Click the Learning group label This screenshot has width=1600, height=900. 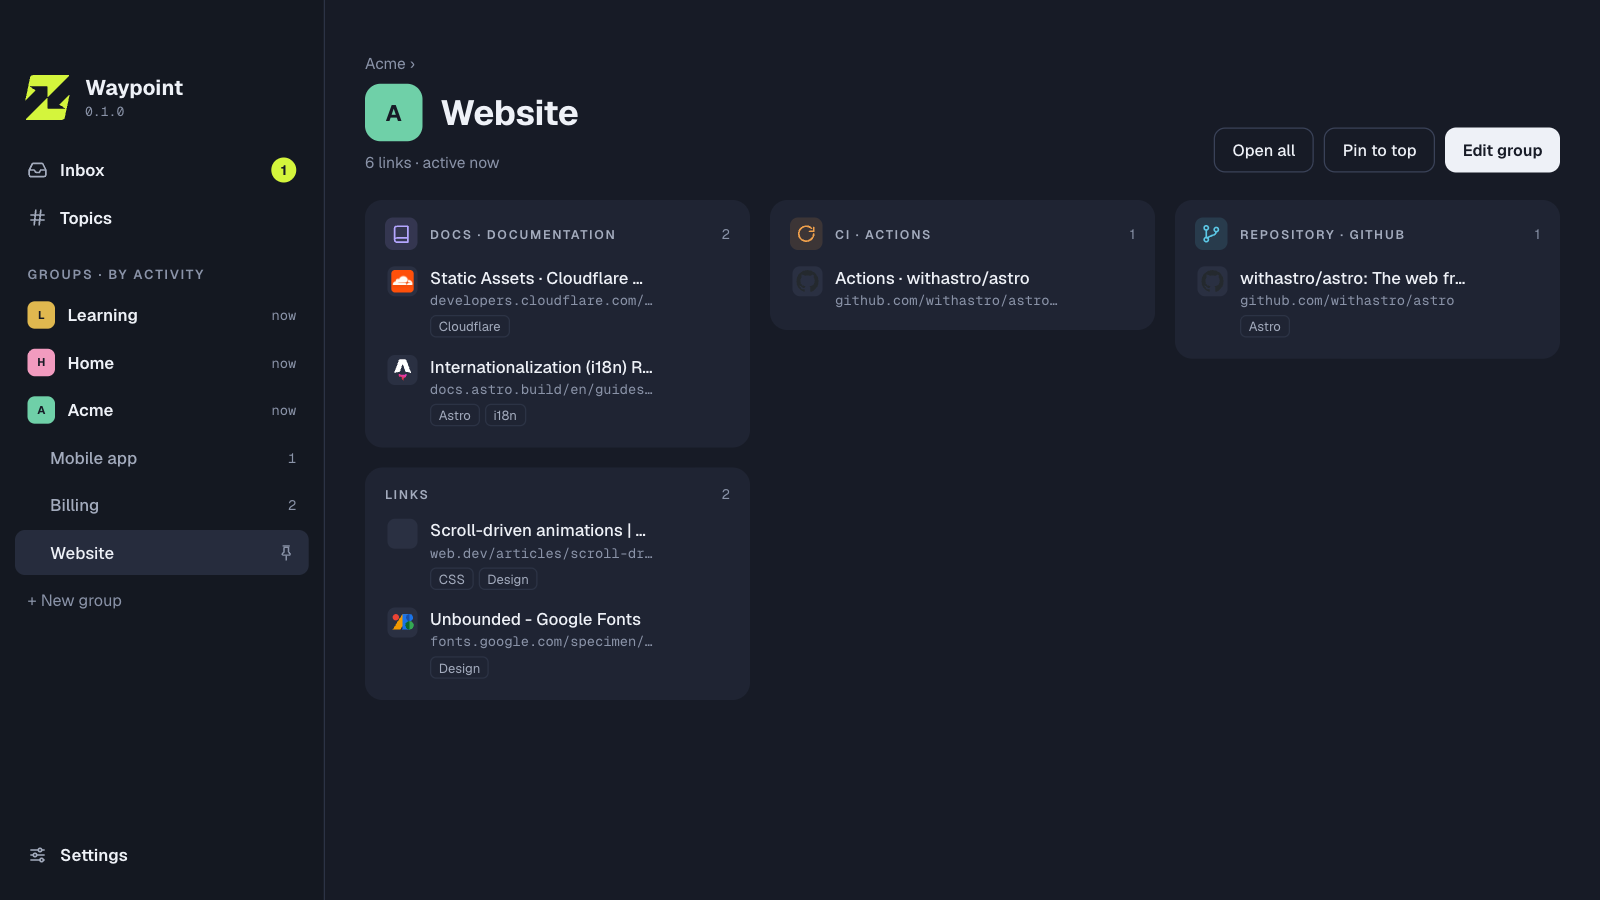tap(103, 315)
